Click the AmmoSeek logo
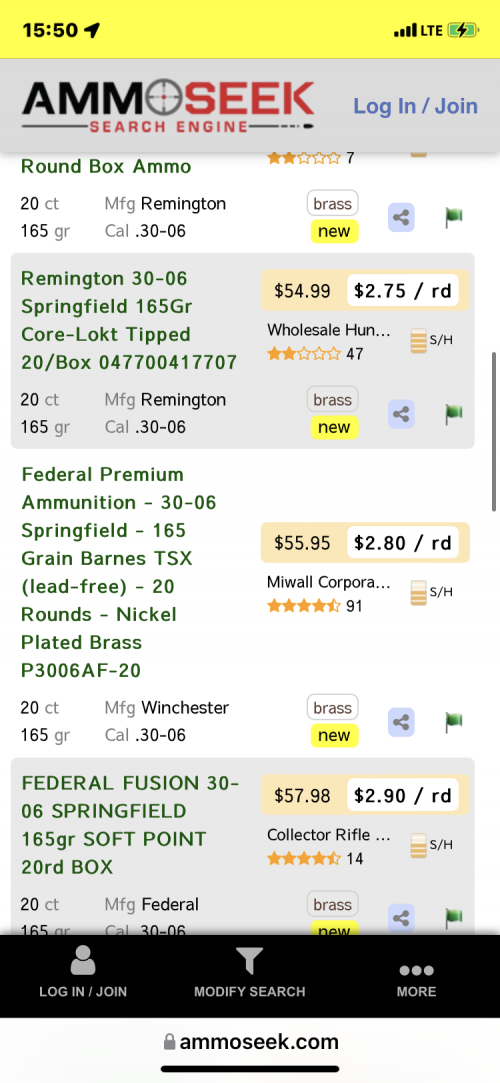This screenshot has width=500, height=1083. 168,106
